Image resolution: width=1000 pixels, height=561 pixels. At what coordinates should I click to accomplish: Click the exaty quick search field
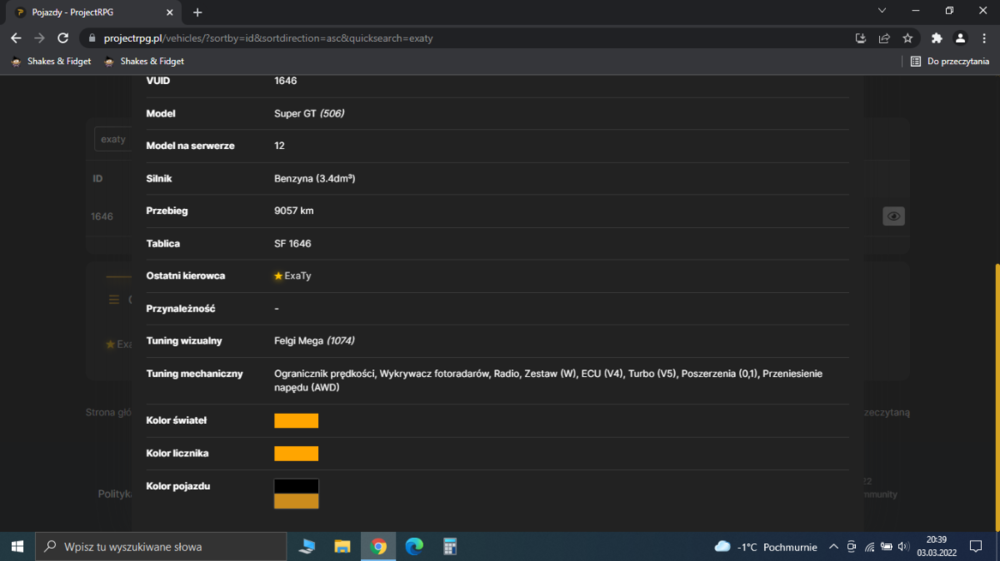pyautogui.click(x=113, y=139)
